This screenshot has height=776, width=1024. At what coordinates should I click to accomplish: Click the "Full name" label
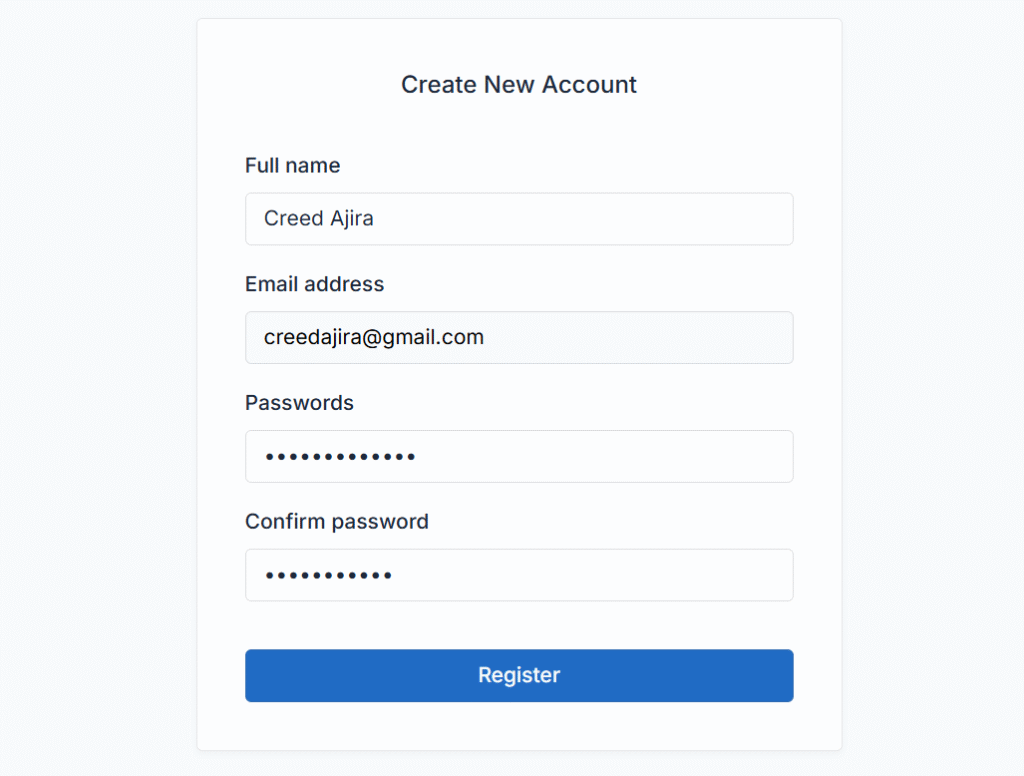293,165
